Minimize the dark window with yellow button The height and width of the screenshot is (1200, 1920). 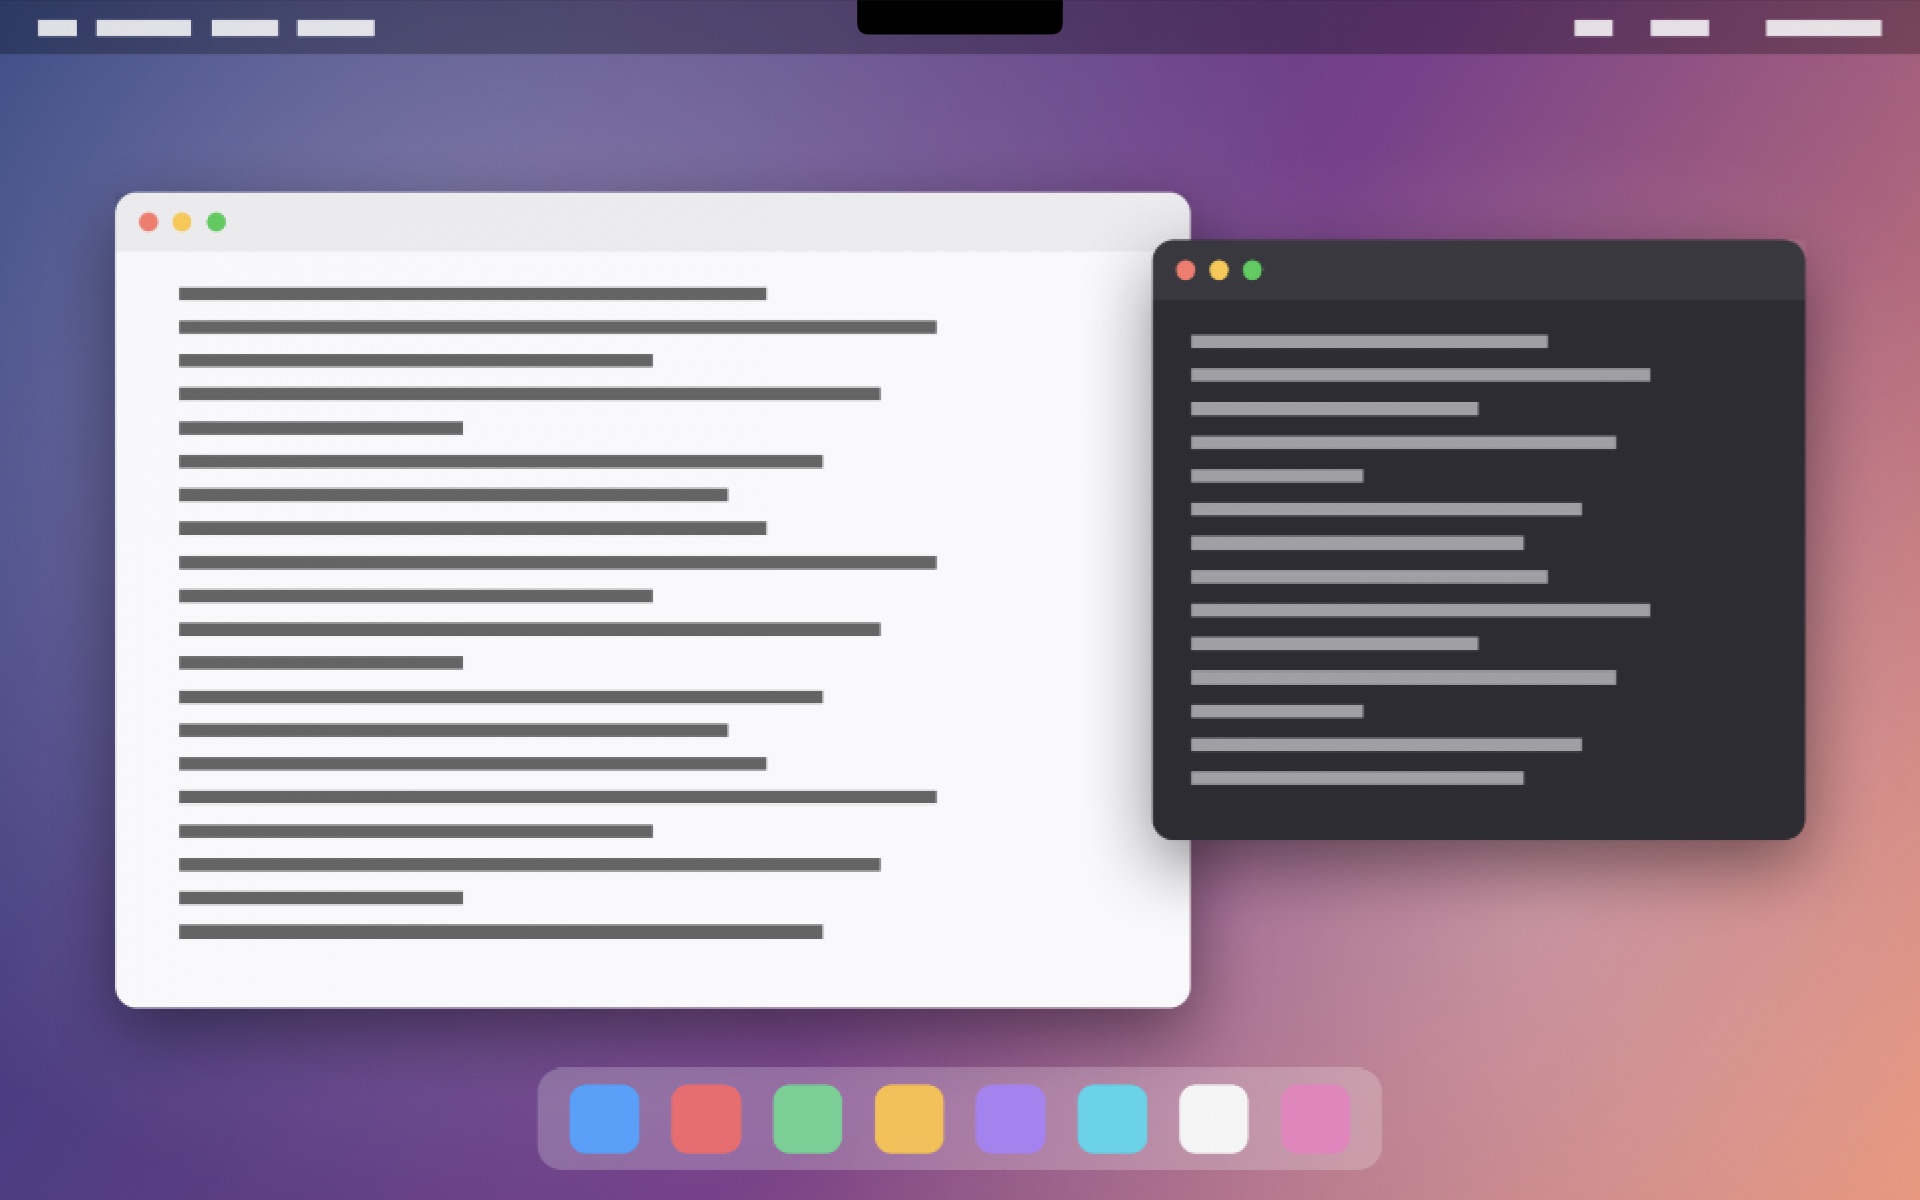1219,270
